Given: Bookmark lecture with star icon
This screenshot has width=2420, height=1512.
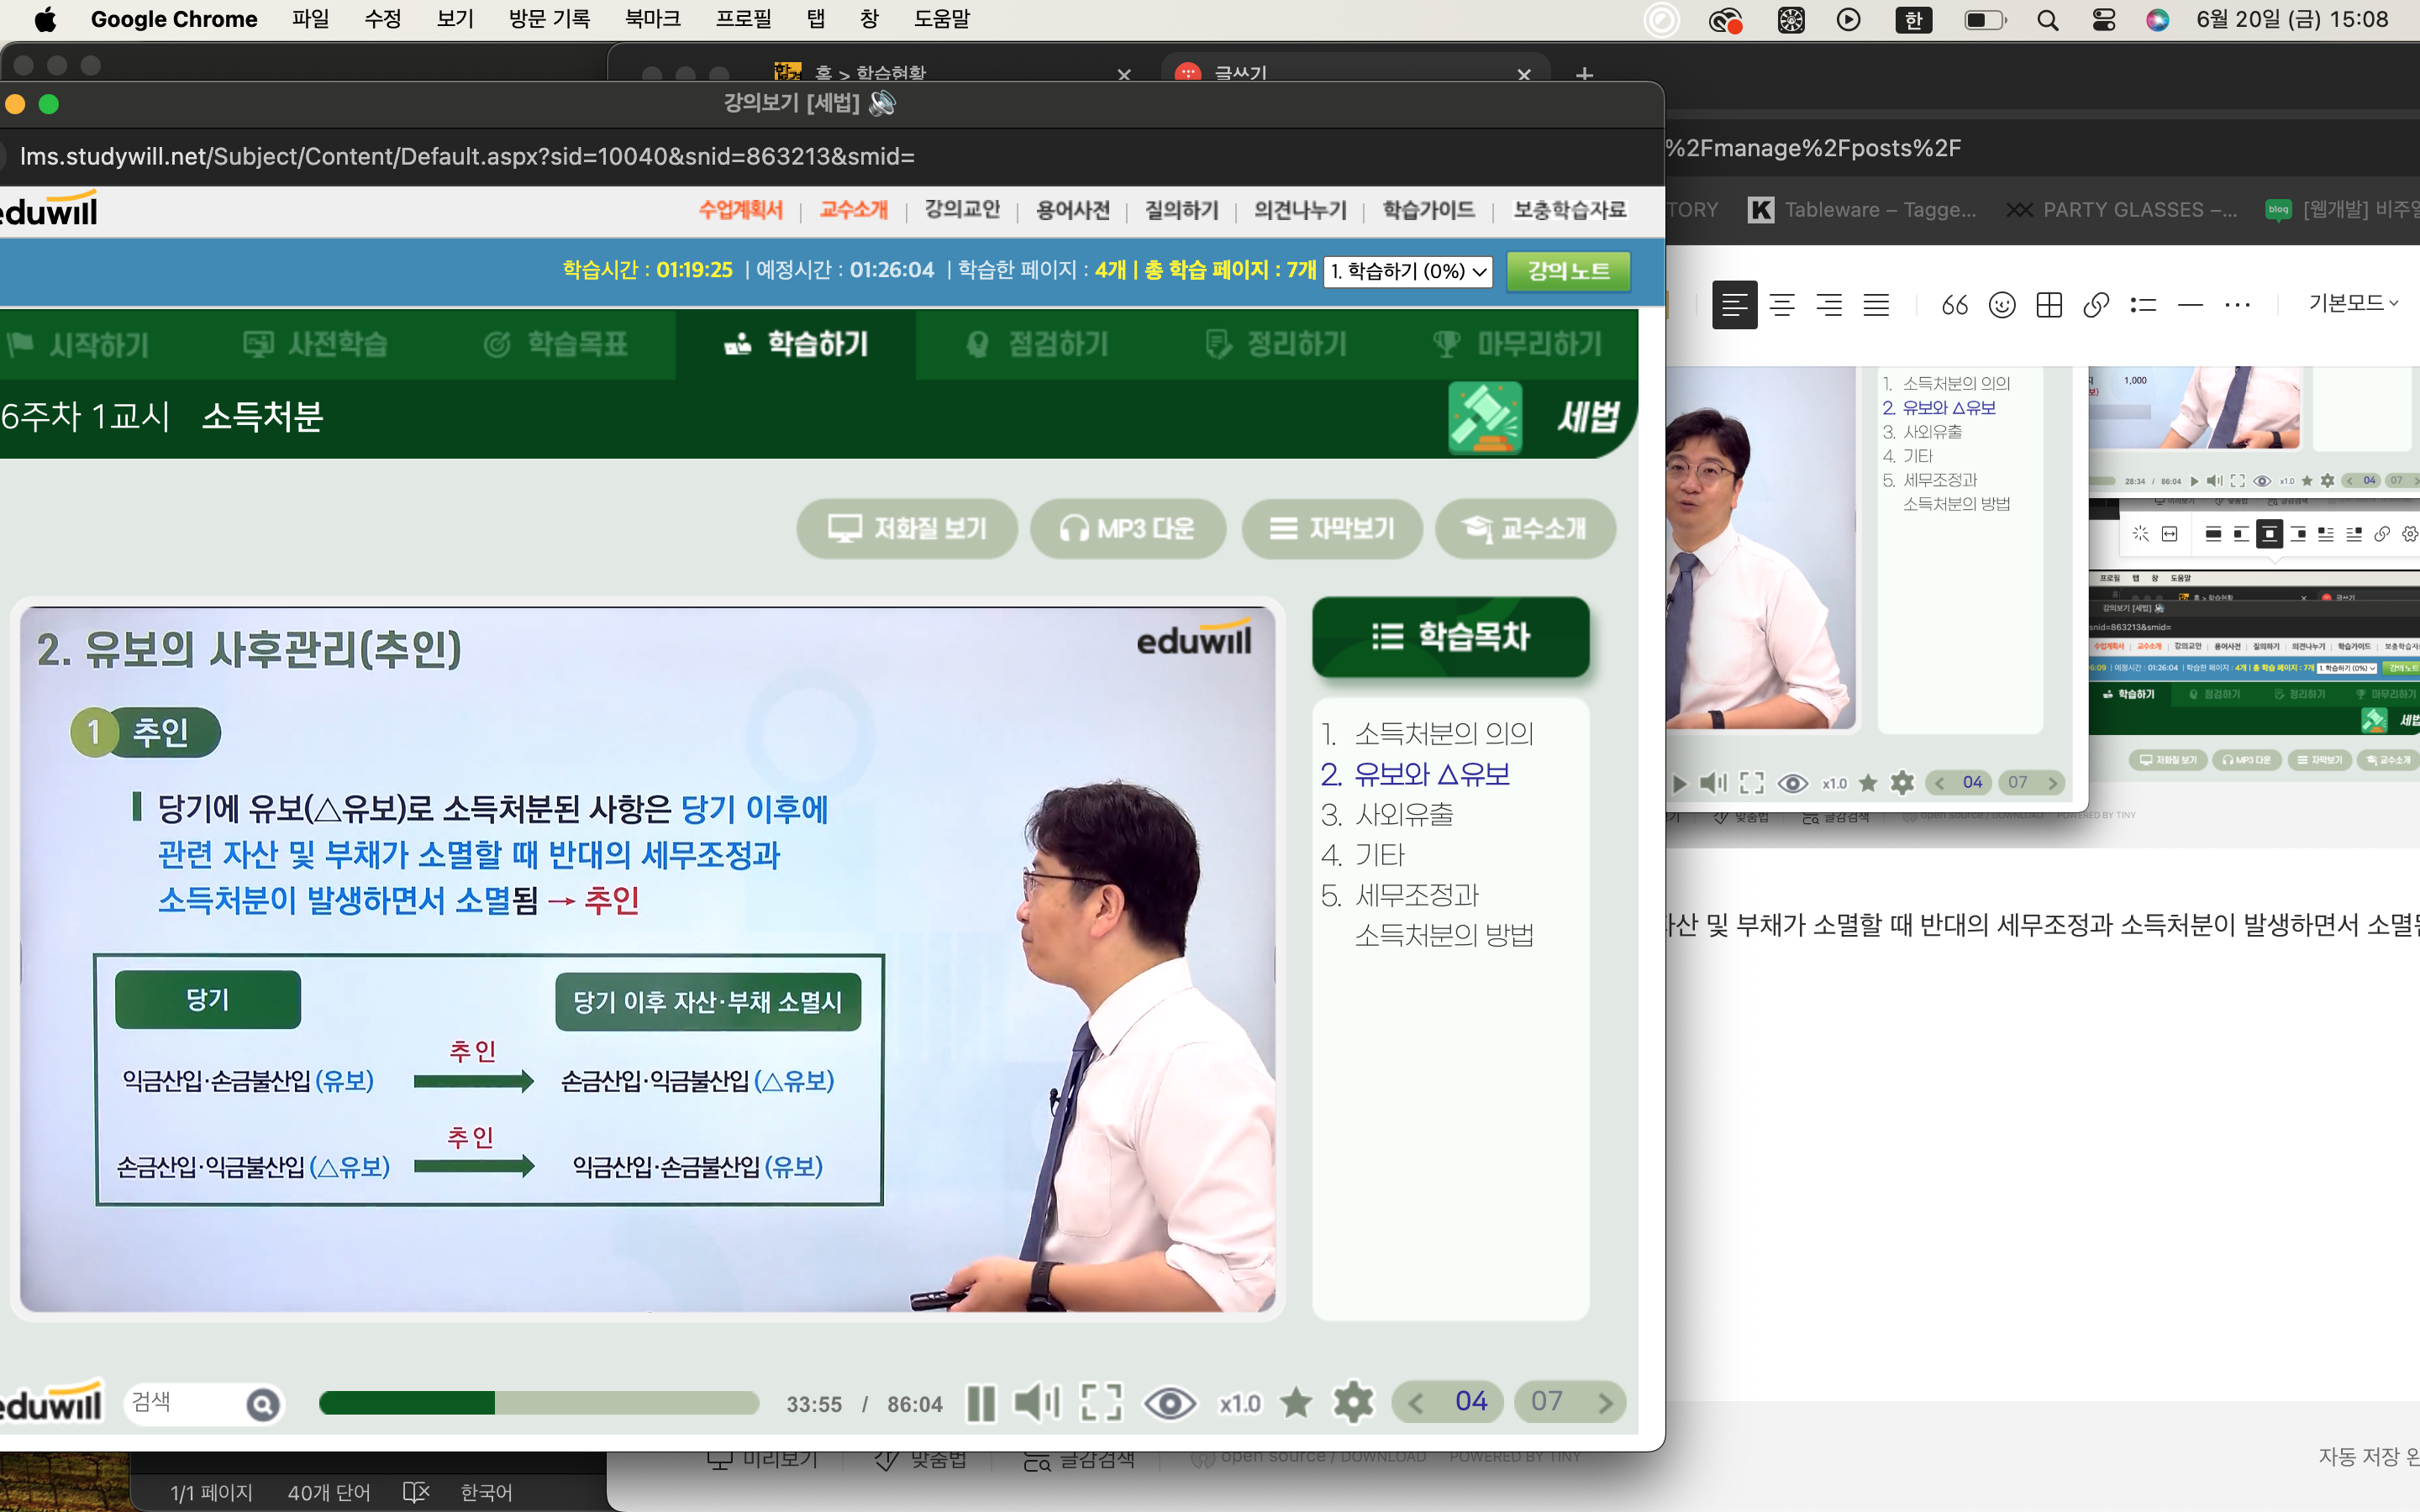Looking at the screenshot, I should [x=1296, y=1403].
